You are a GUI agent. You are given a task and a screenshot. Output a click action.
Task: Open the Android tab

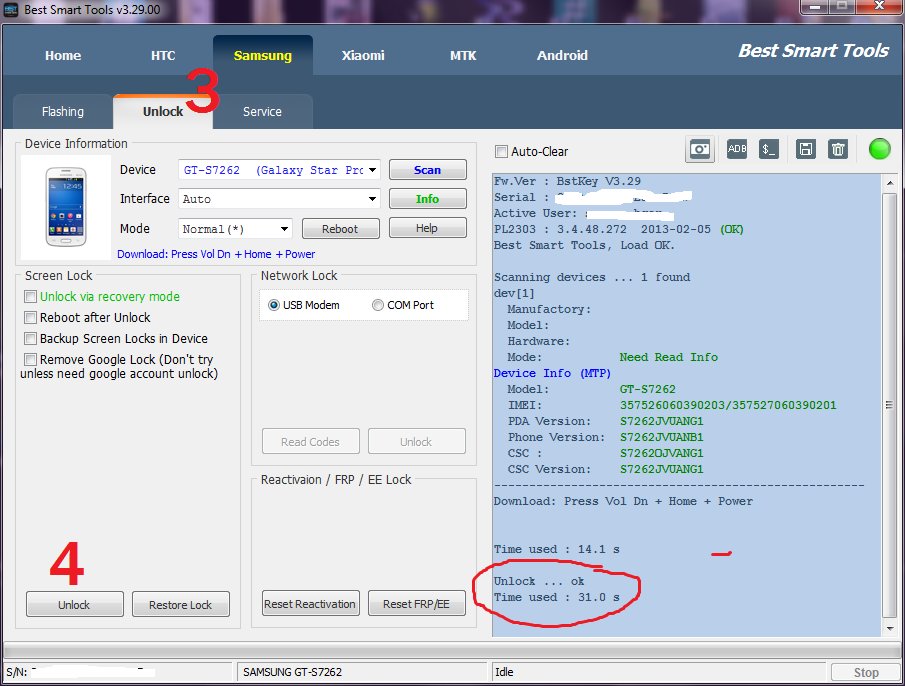(x=562, y=55)
